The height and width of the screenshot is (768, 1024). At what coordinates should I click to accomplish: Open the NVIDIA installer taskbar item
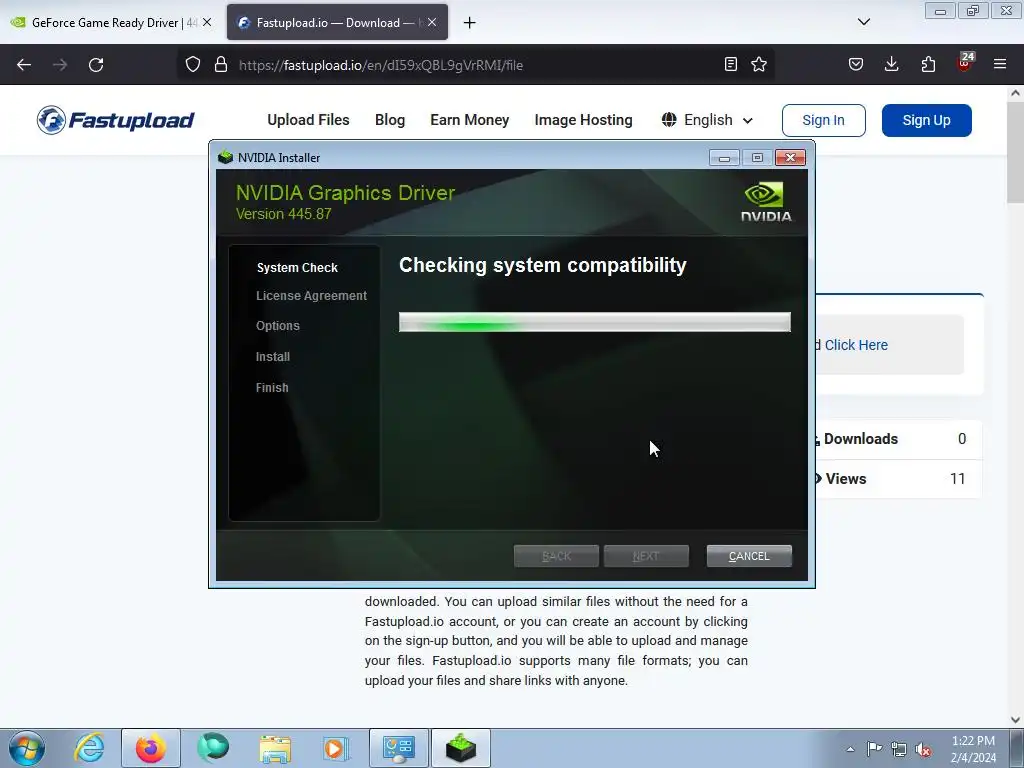point(460,748)
